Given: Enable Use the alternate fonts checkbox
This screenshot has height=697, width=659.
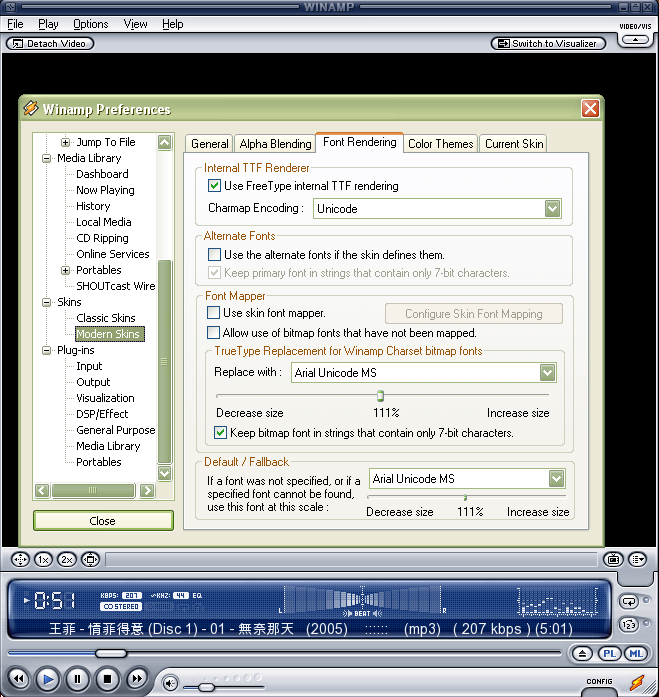Looking at the screenshot, I should coord(214,254).
